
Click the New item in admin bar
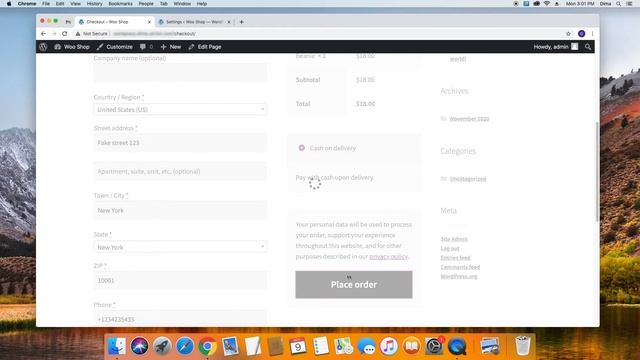click(171, 47)
